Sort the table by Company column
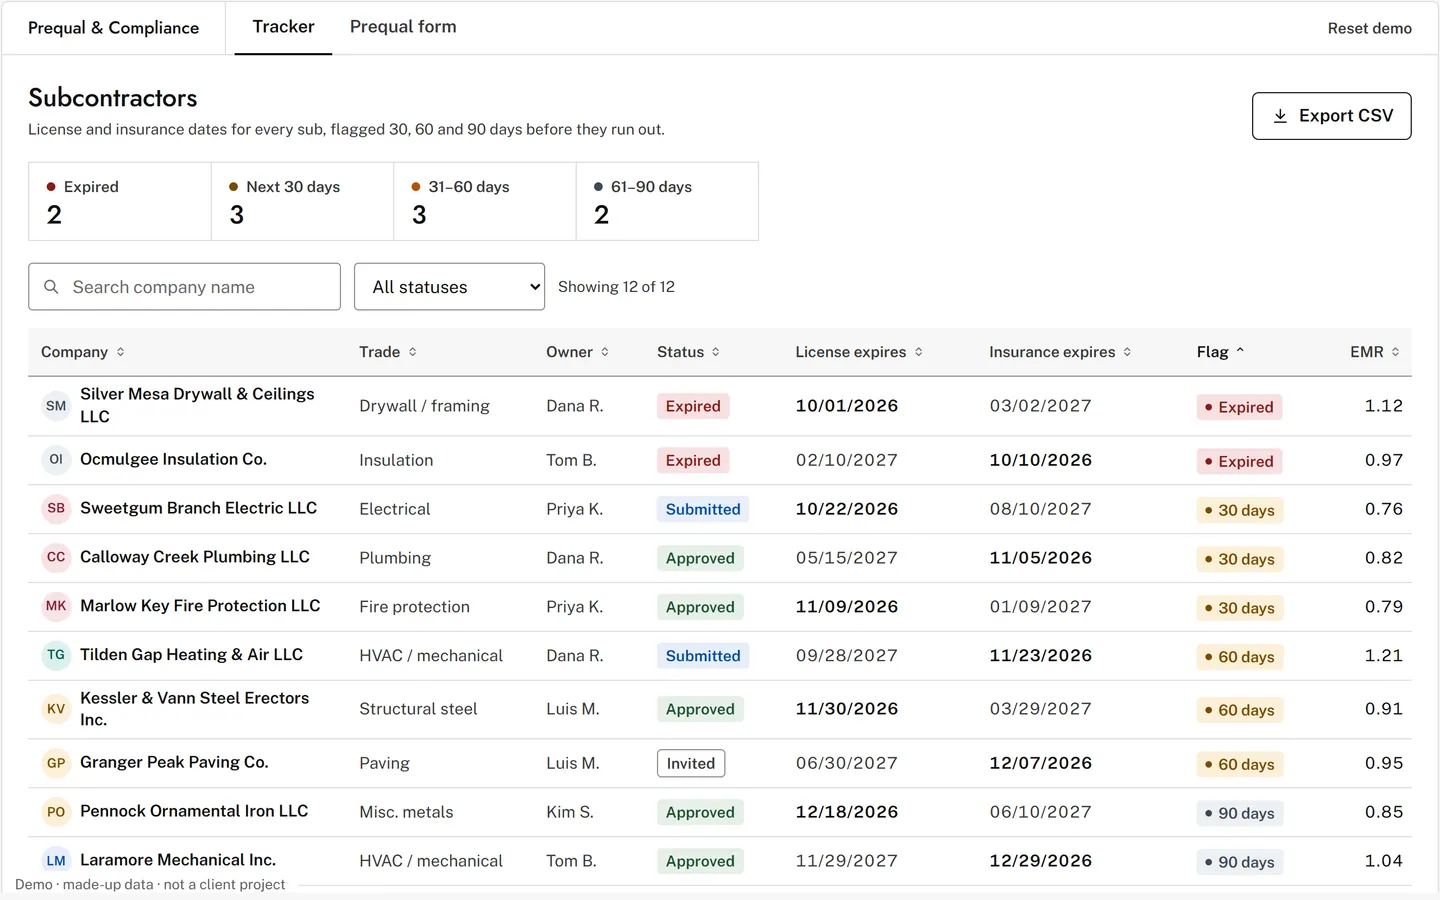The image size is (1440, 900). point(83,352)
